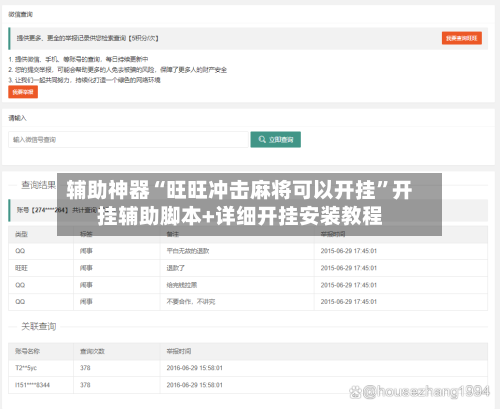Select the remark 退款了
500x409 pixels.
pos(176,268)
